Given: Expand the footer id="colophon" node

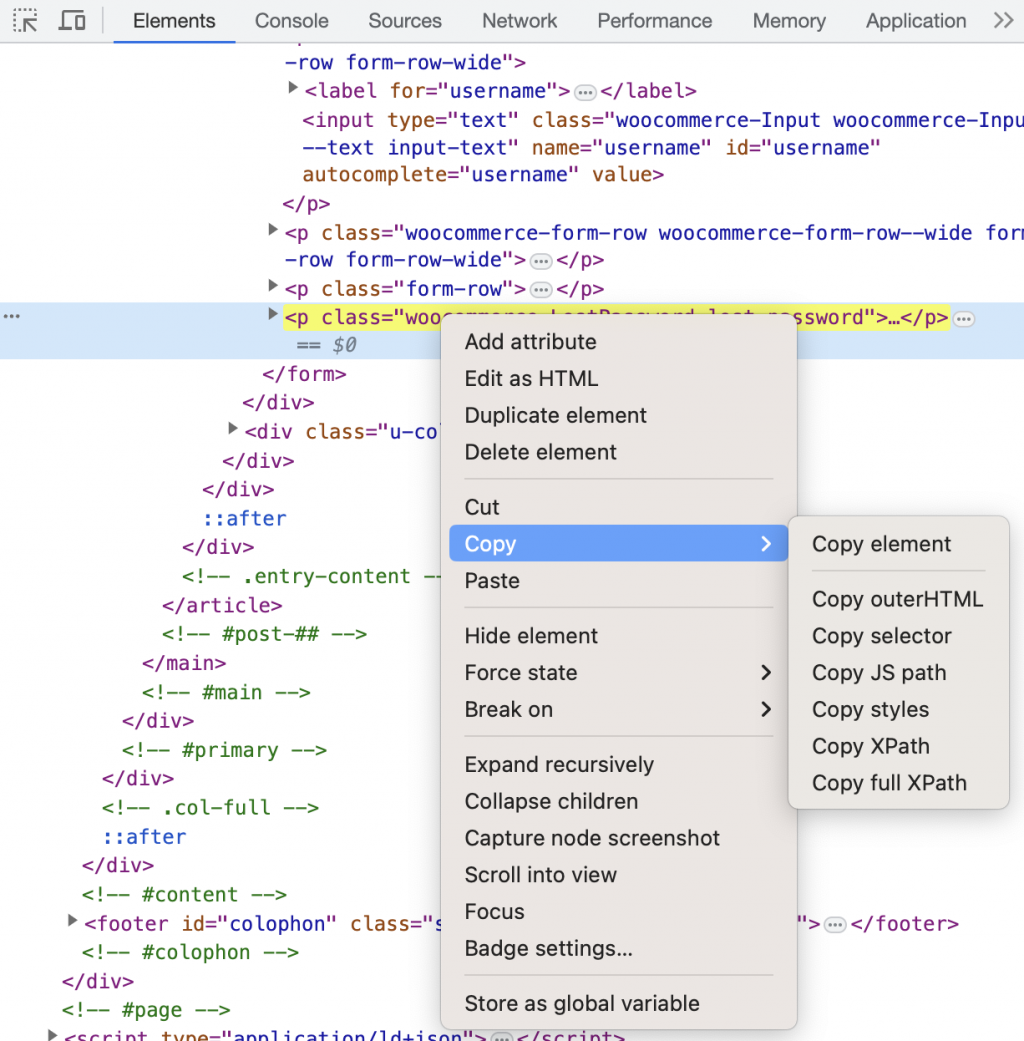Looking at the screenshot, I should pos(72,921).
